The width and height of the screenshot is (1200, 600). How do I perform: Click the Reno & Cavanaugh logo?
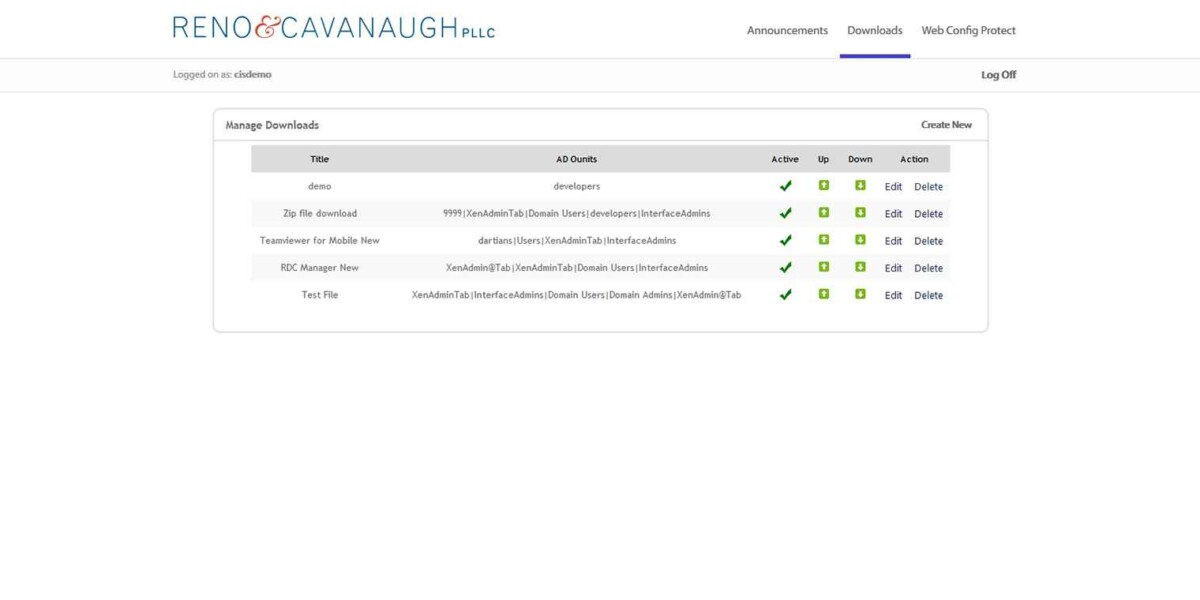coord(335,27)
